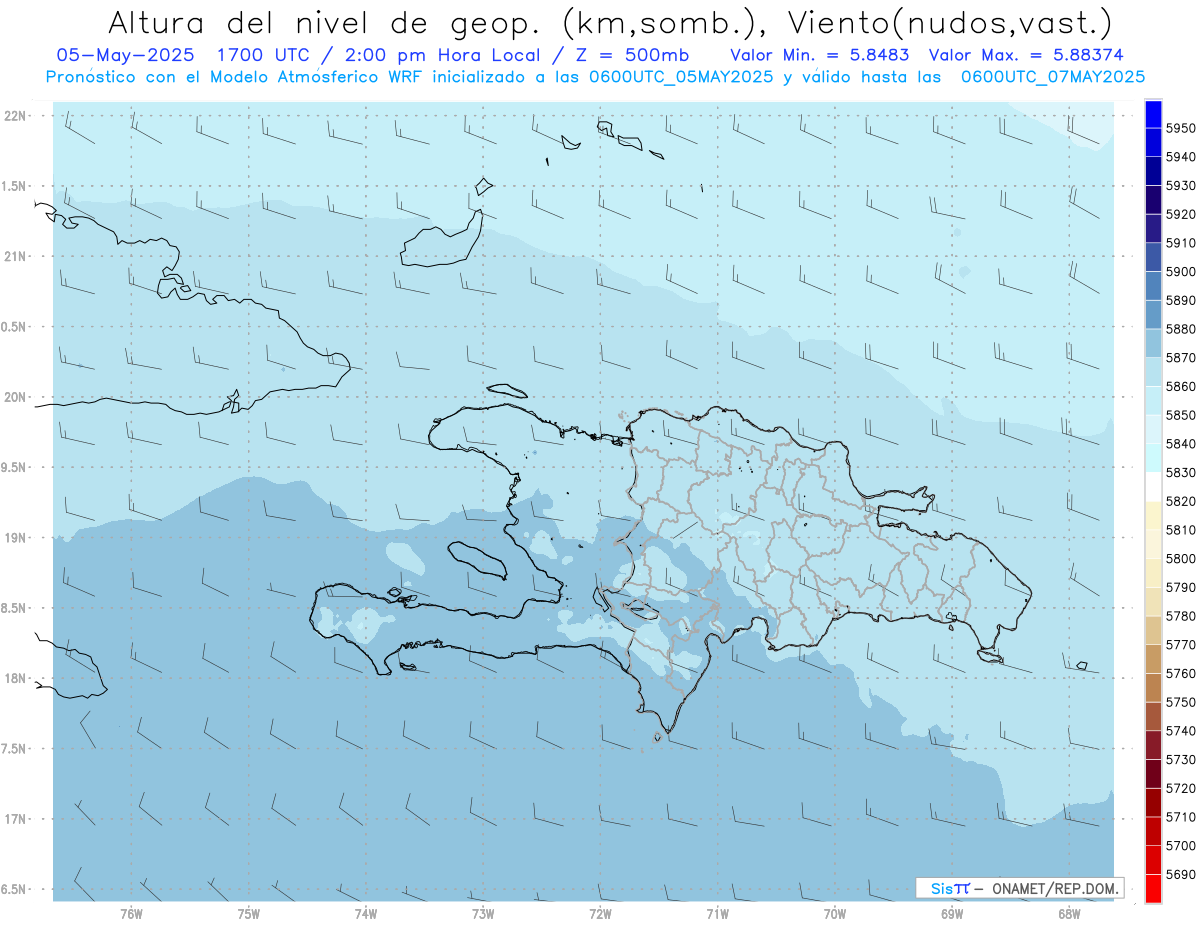Click the '22N' latitude label
Image resolution: width=1200 pixels, height=927 pixels.
point(15,116)
